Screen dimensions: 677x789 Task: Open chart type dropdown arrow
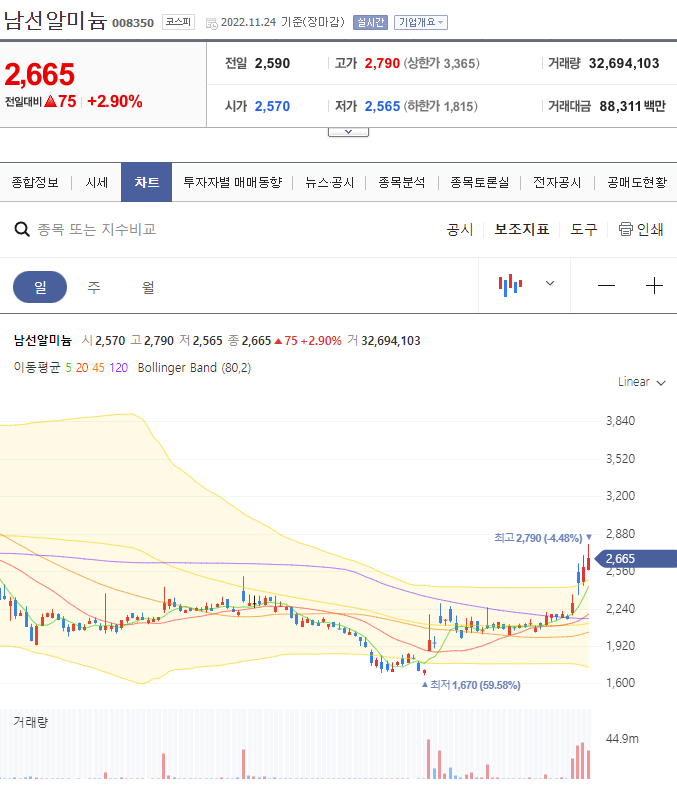[x=550, y=283]
